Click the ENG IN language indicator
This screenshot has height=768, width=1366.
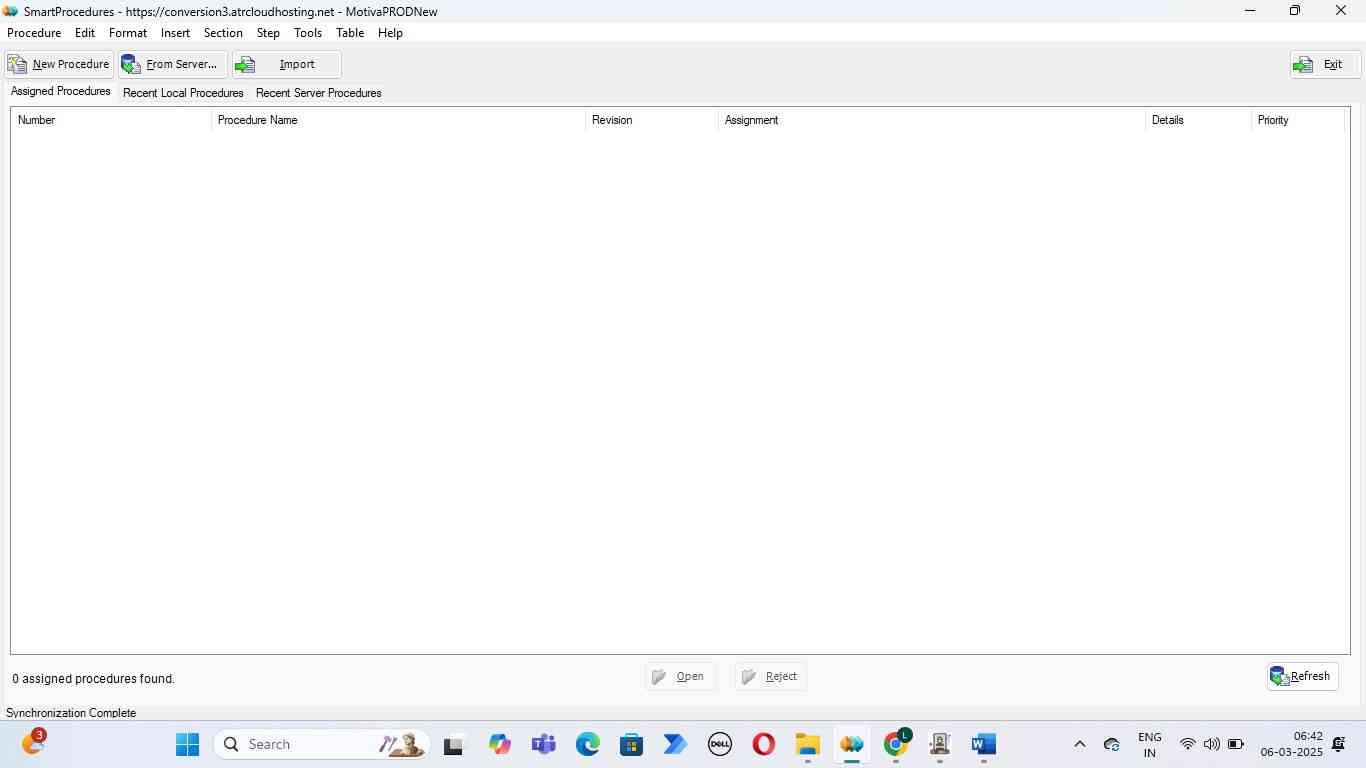coord(1150,745)
